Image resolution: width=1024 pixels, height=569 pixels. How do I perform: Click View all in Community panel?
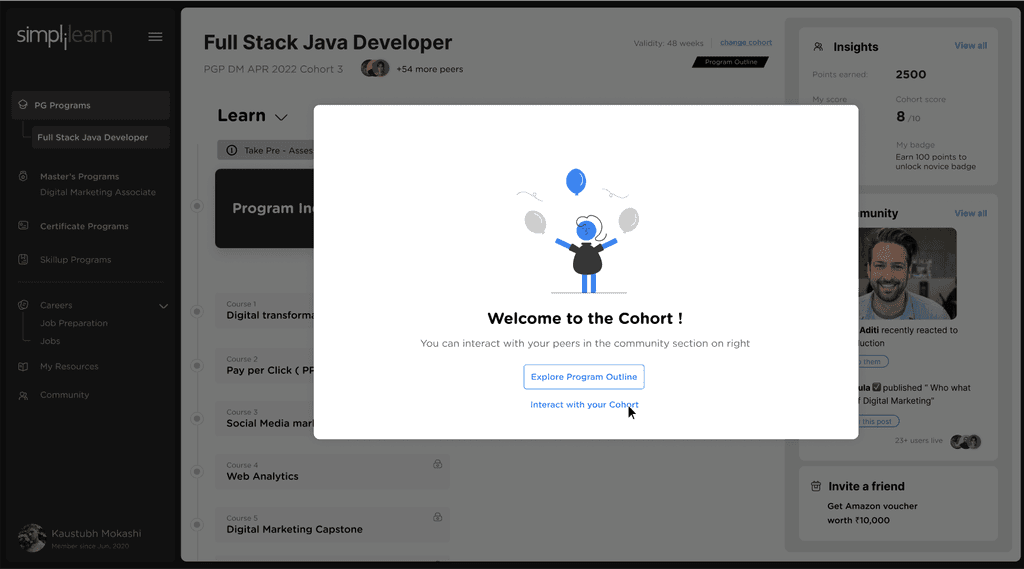click(x=970, y=213)
